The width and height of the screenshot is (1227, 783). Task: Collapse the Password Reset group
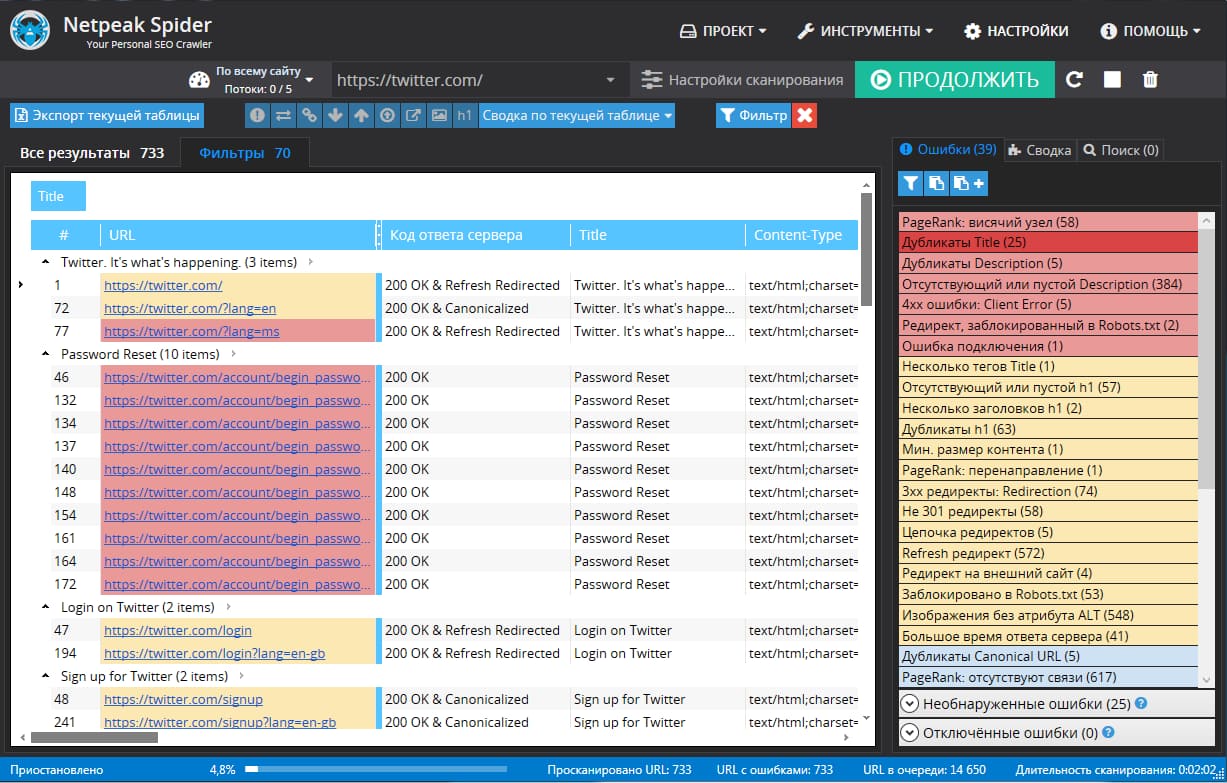click(46, 354)
